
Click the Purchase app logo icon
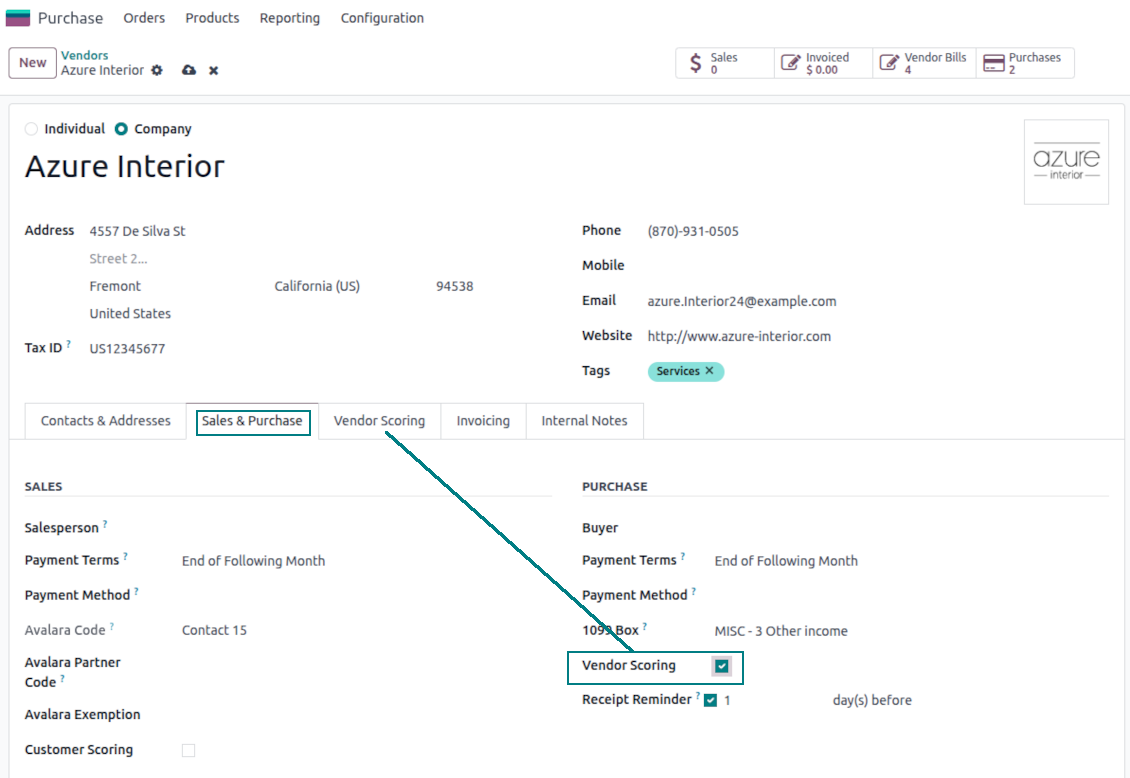pos(18,17)
